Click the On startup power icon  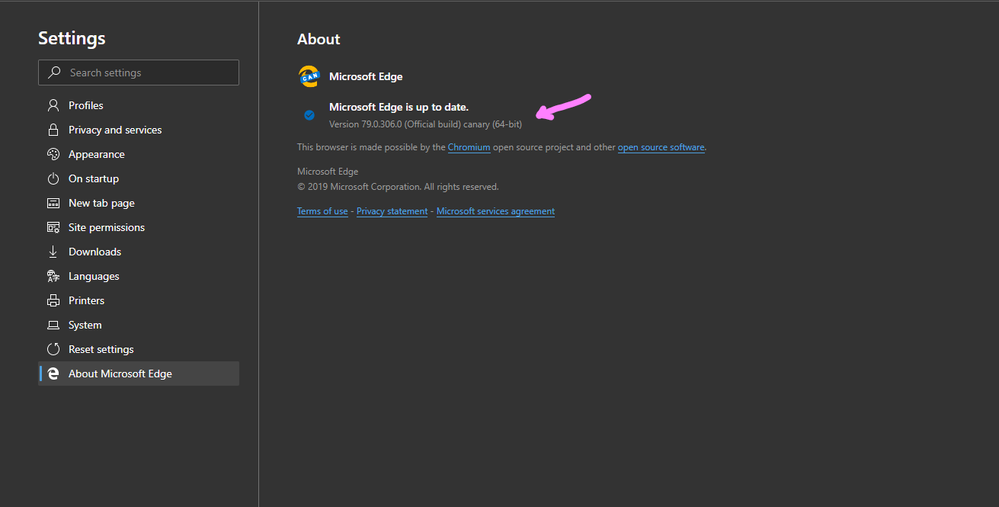54,179
